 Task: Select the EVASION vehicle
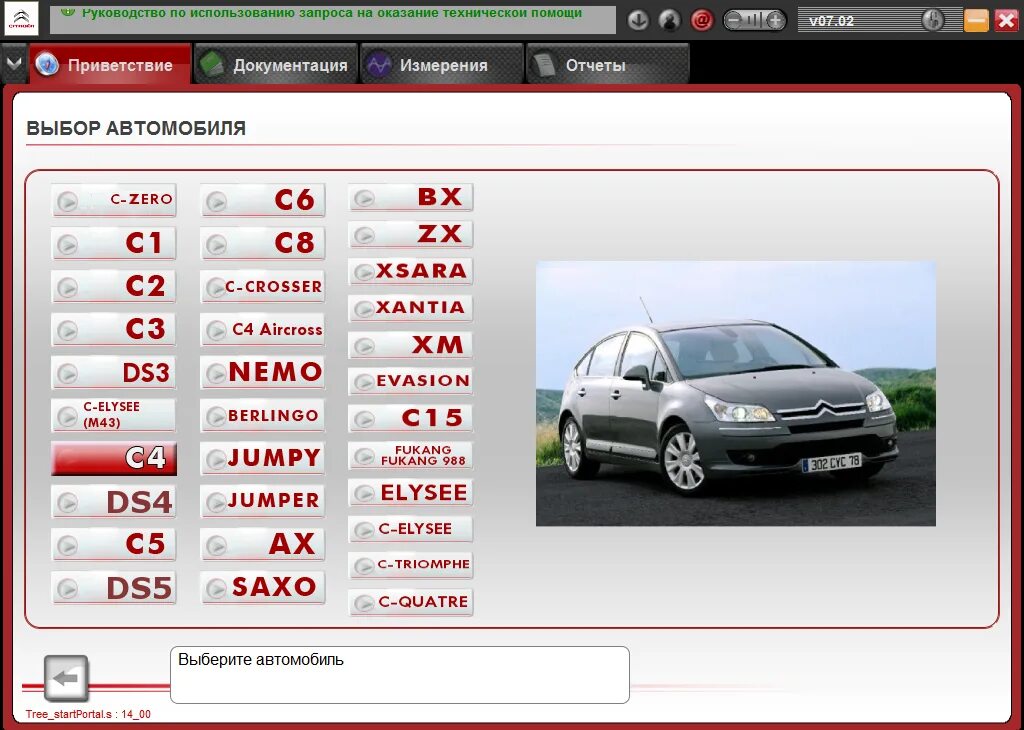pyautogui.click(x=411, y=381)
